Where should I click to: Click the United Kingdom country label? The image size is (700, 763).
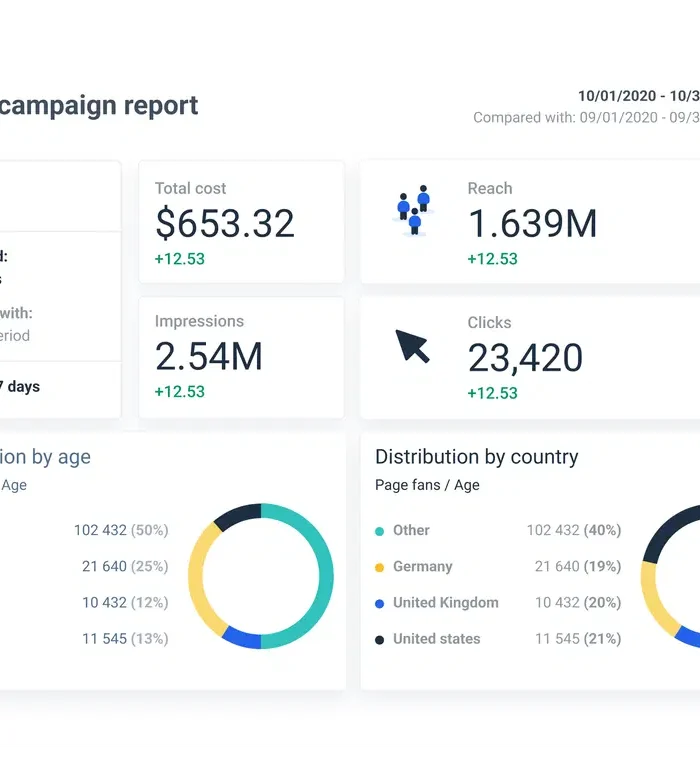click(446, 603)
